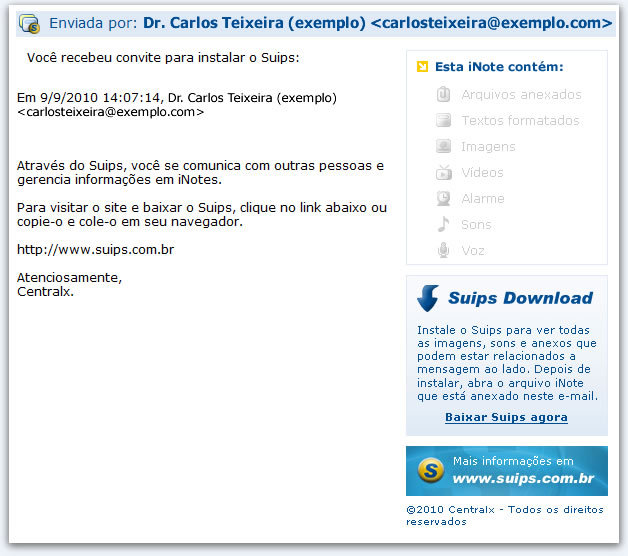This screenshot has height=556, width=628.
Task: Click the Imagens picture icon
Action: [443, 146]
